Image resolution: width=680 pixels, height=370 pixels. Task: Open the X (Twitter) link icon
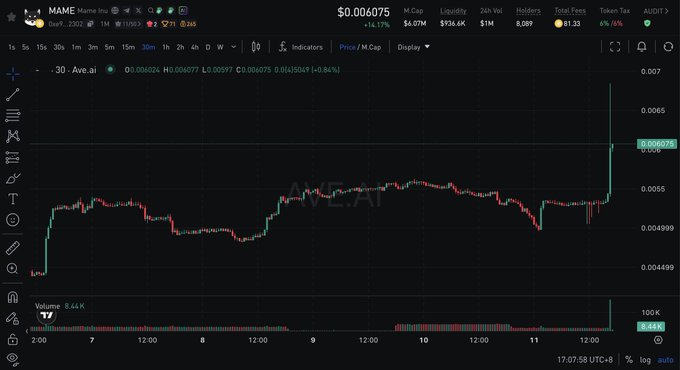coord(138,10)
